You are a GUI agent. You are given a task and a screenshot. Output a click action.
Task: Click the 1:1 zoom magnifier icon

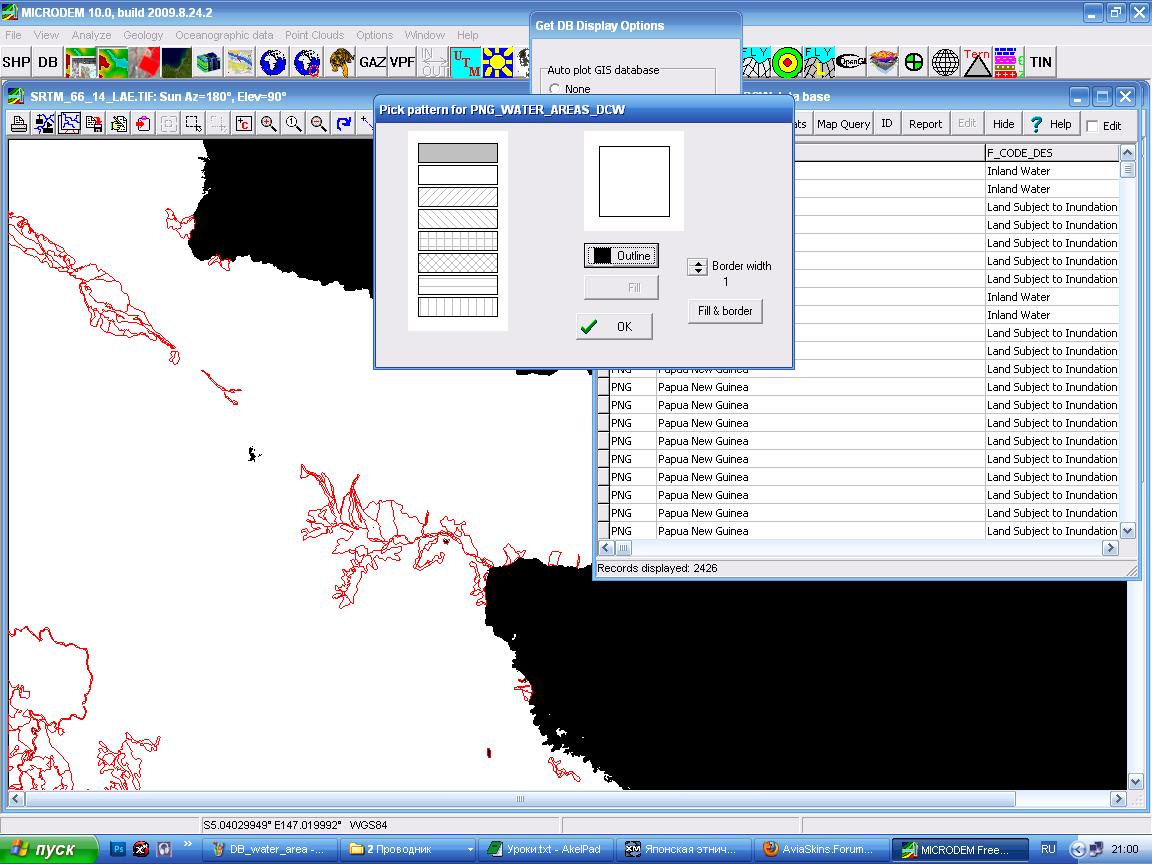click(x=293, y=123)
